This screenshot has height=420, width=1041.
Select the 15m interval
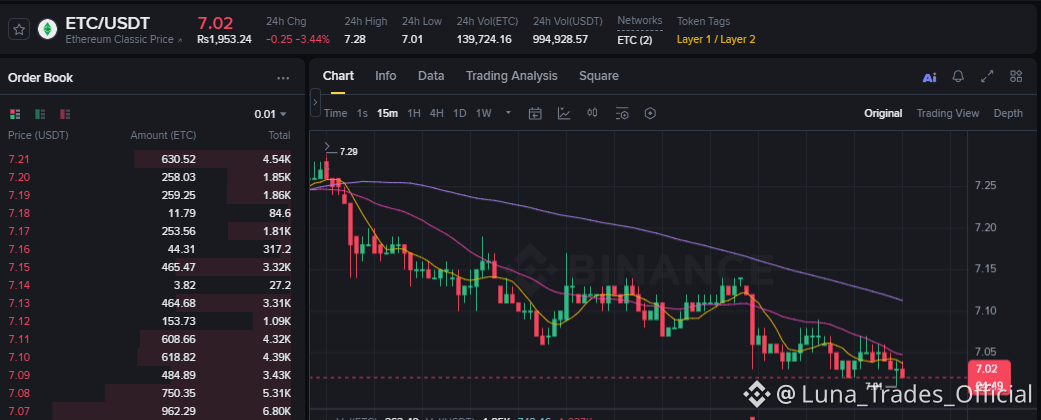click(x=387, y=113)
